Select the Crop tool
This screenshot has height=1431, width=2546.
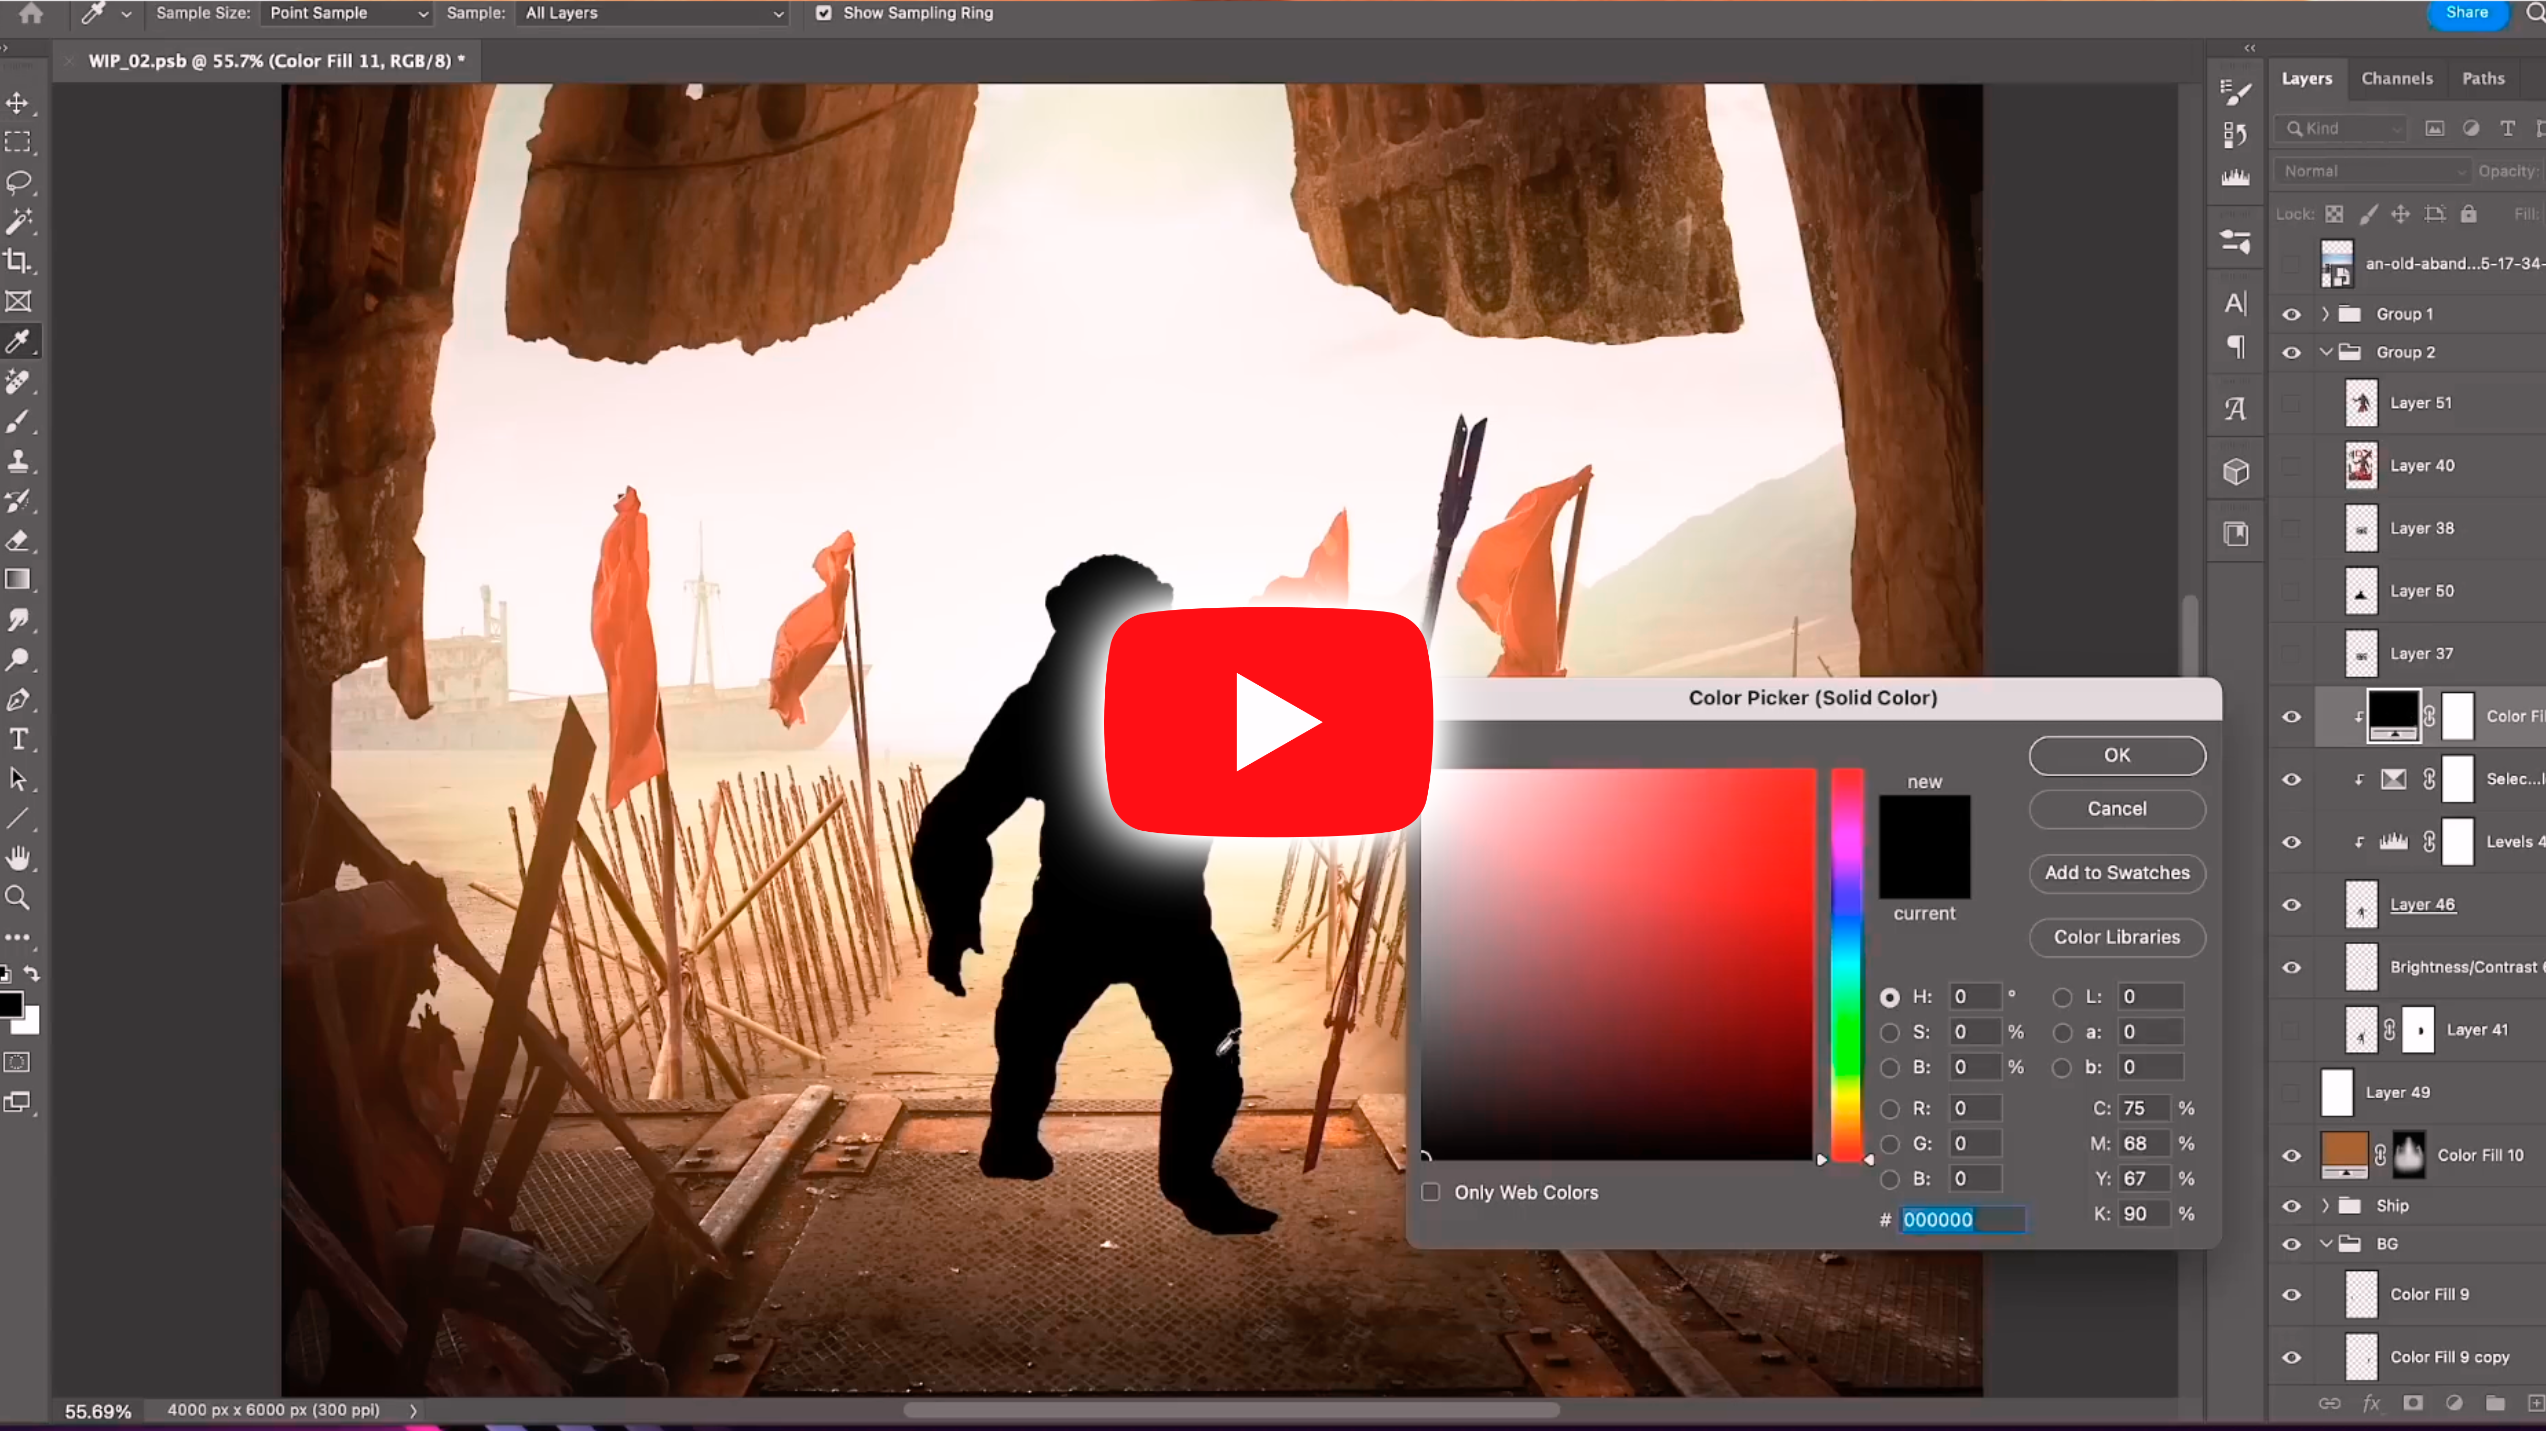coord(18,262)
